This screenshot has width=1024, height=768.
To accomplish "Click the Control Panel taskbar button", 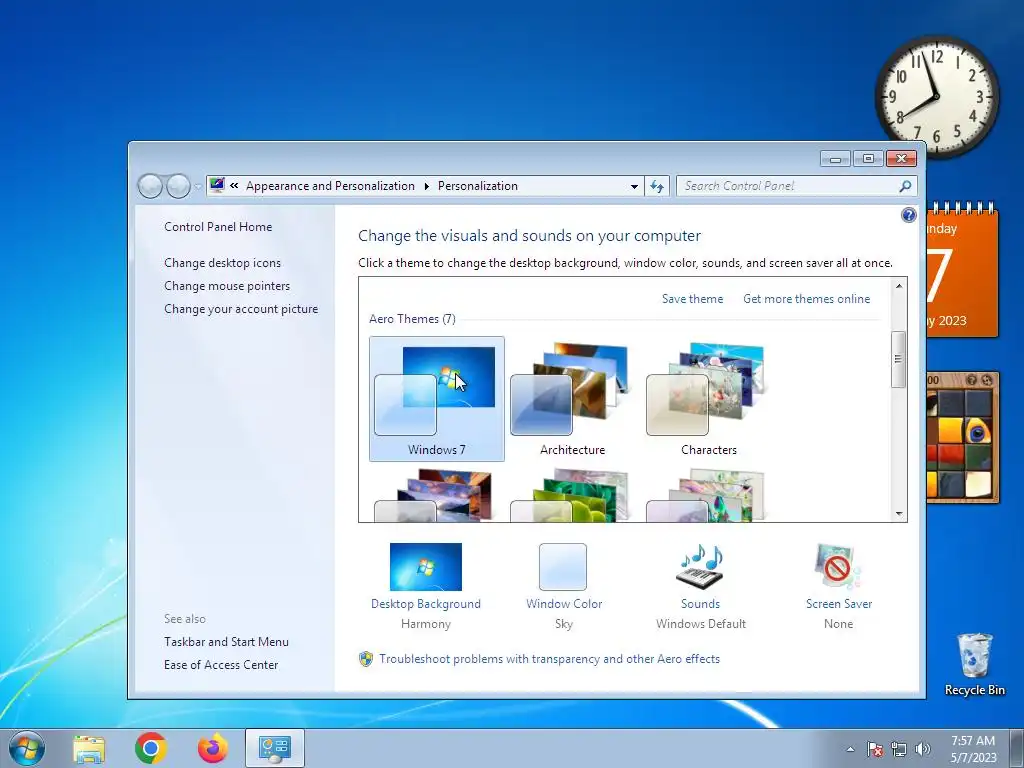I will coord(274,748).
